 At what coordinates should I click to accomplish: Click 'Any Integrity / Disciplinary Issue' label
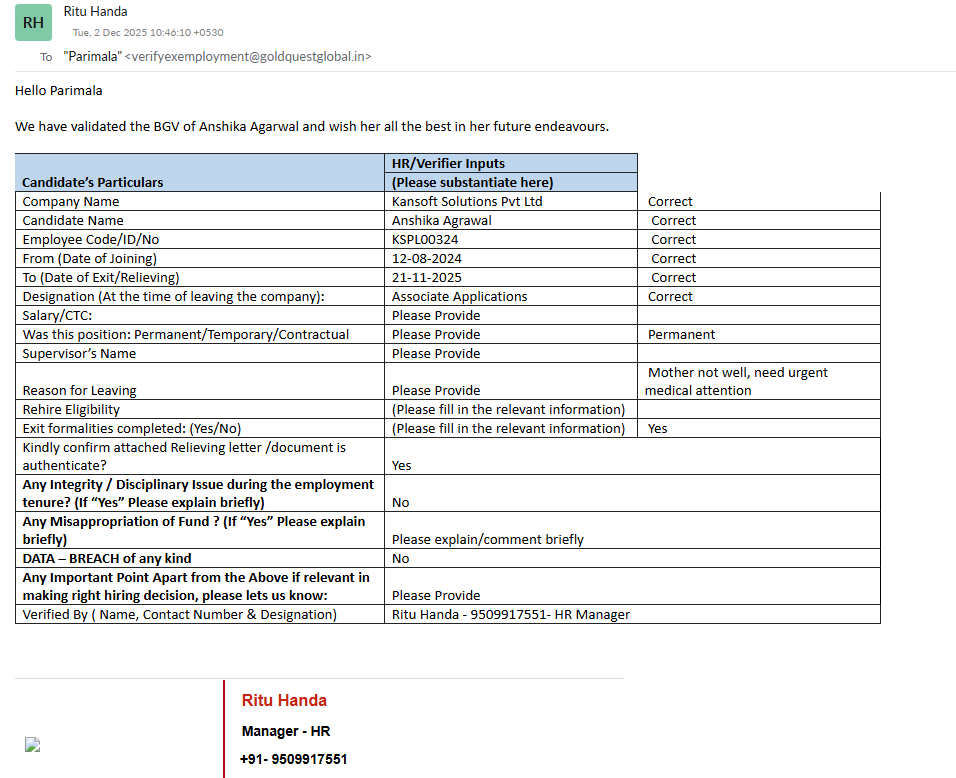[198, 493]
